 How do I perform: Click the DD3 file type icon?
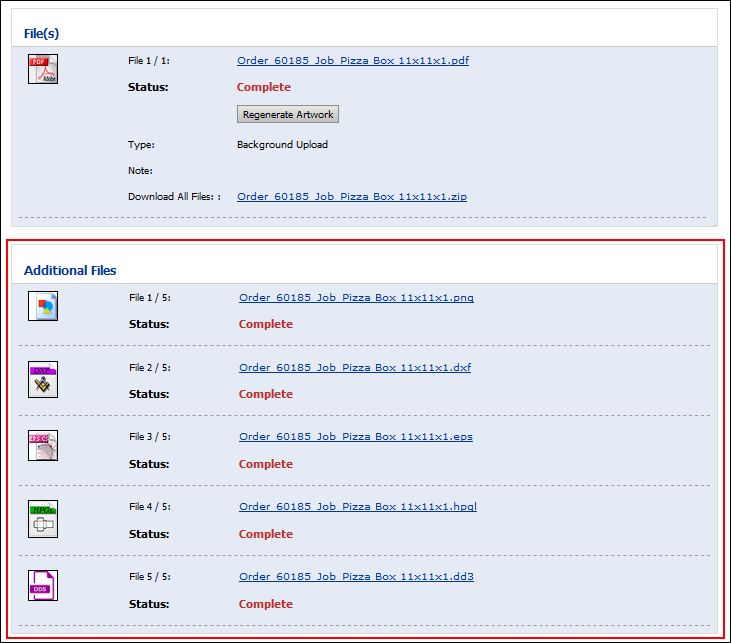43,585
